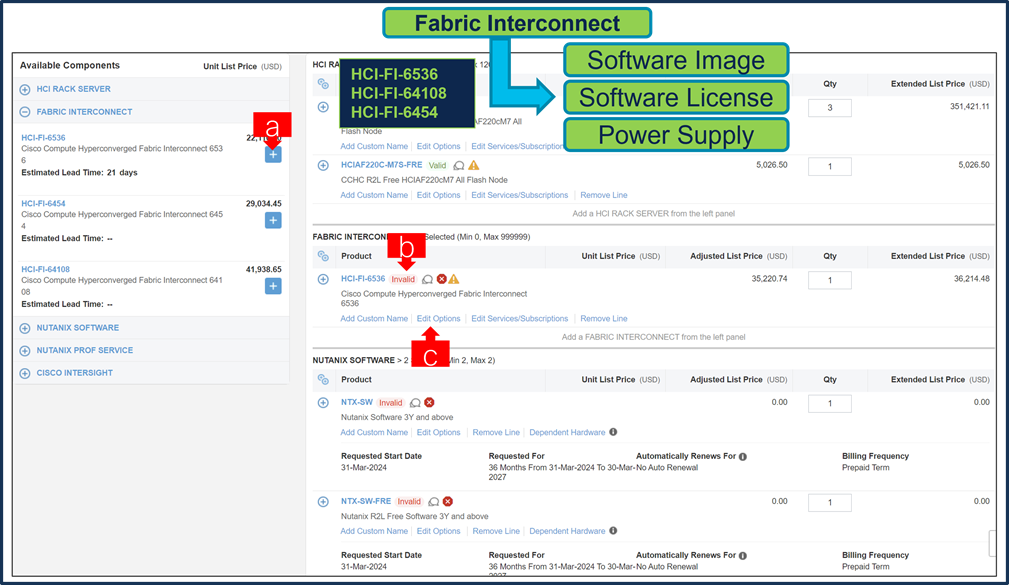This screenshot has height=585, width=1009.
Task: Click the link icon in HCI Rack Server header
Action: point(323,84)
